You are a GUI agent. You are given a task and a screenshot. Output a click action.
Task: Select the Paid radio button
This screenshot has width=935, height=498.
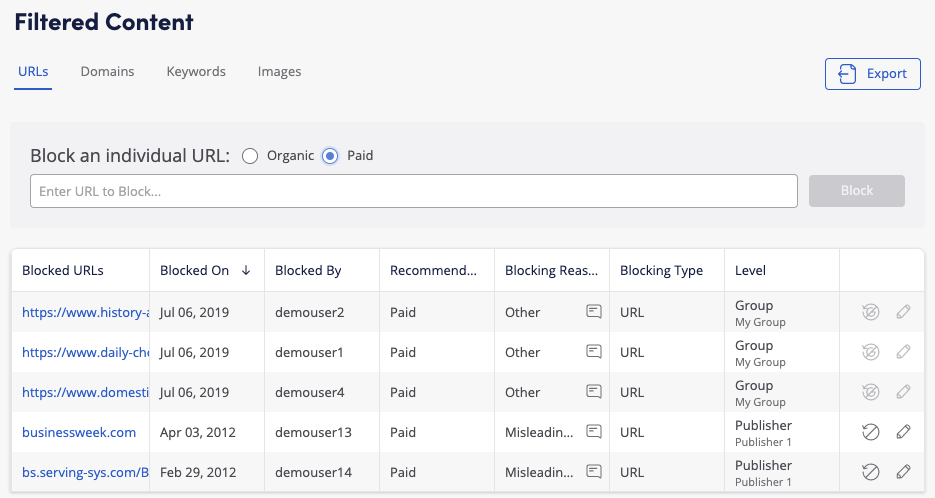(330, 156)
